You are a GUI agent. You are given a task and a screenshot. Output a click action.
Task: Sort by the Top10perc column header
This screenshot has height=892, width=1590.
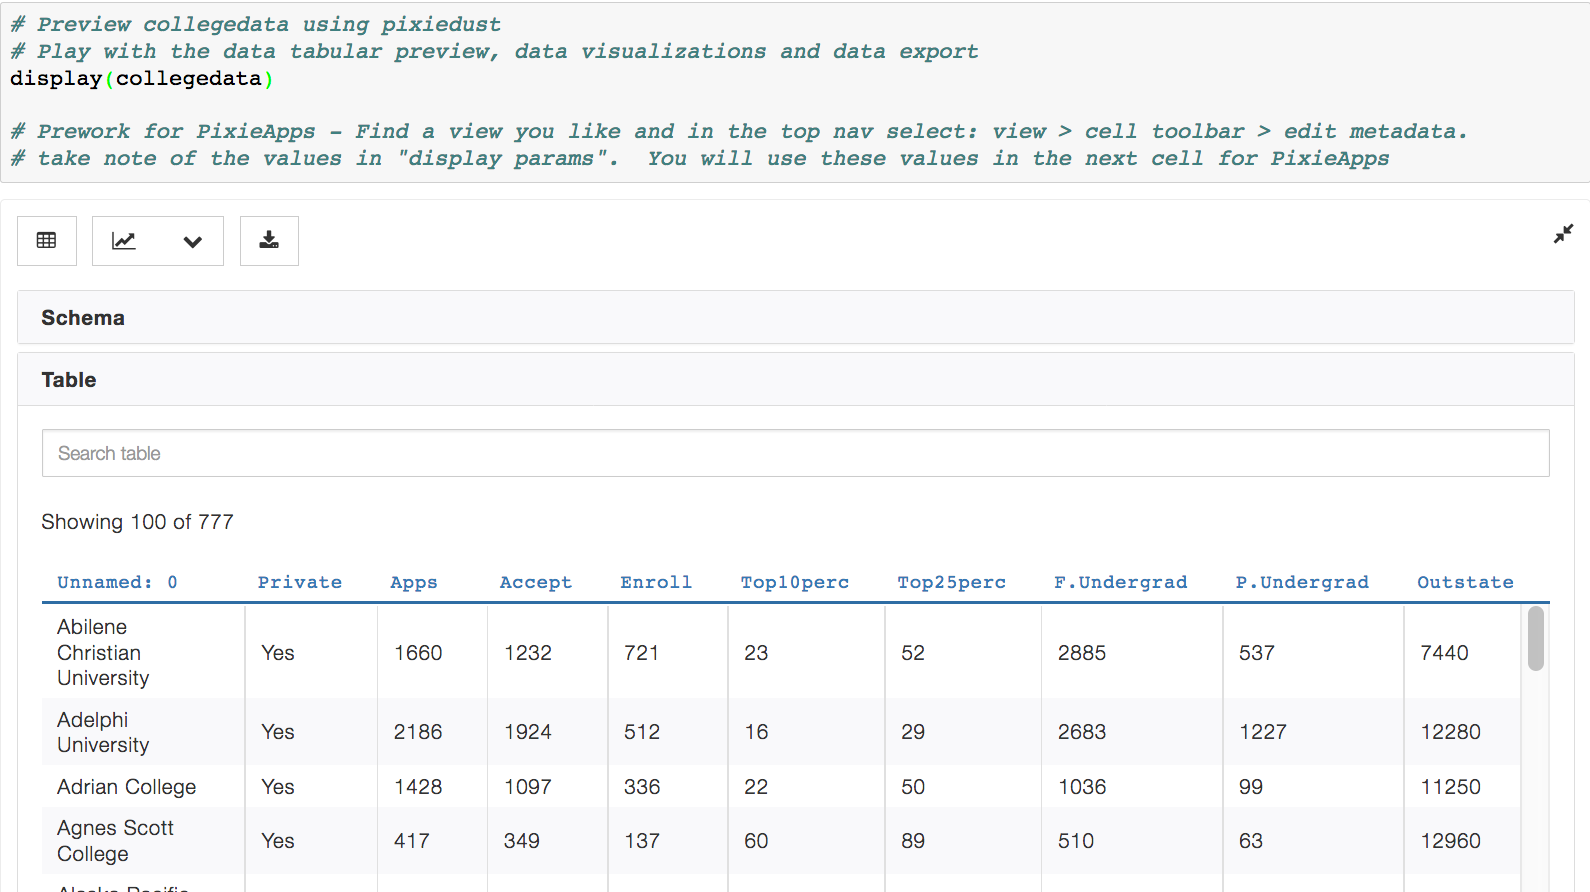(x=795, y=582)
